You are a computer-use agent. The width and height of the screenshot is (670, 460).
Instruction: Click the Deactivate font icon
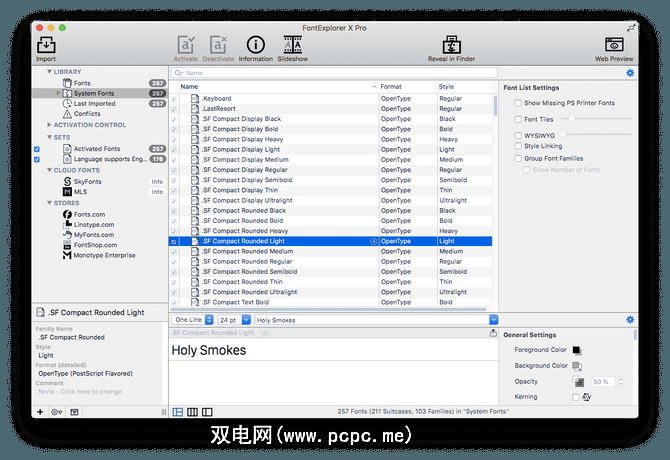pos(218,44)
